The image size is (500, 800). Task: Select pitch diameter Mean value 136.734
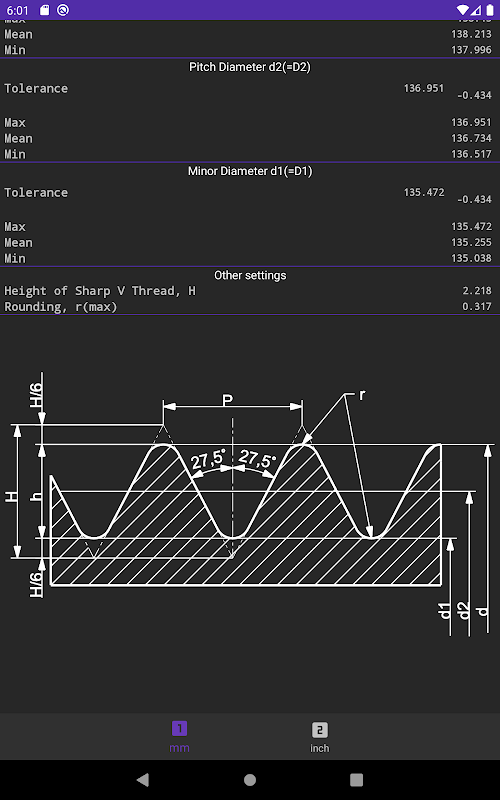pyautogui.click(x=471, y=138)
